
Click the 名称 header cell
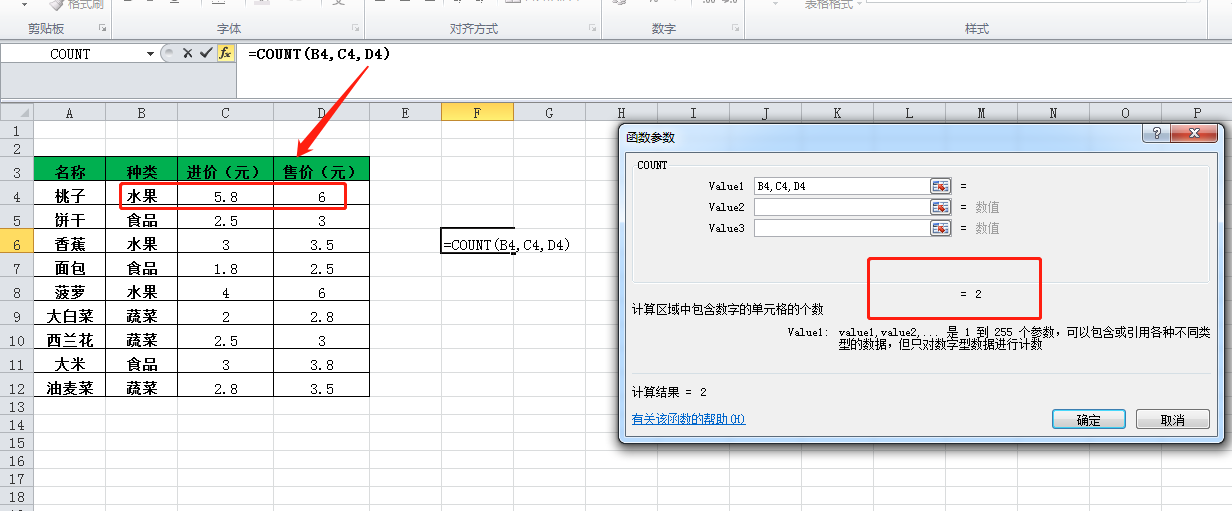69,171
